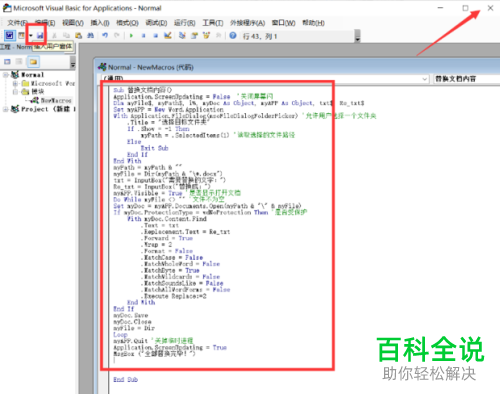Screen dimensions: 500x394
Task: Open the 帮助(H) menu
Action: click(x=313, y=23)
